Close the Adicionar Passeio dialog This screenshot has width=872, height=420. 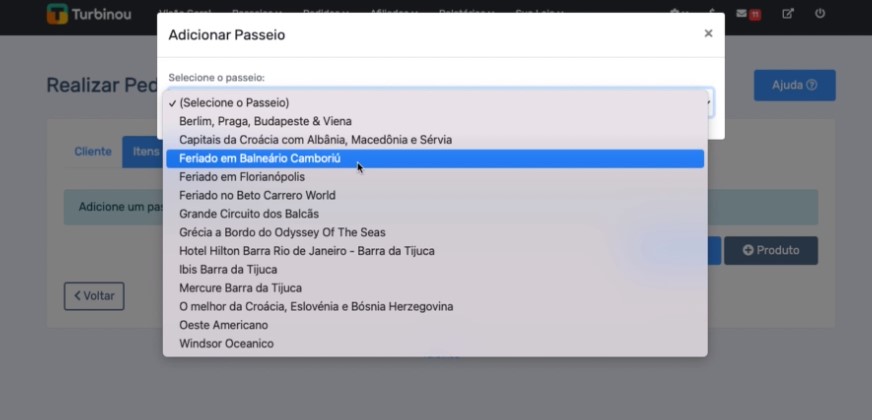[x=708, y=33]
